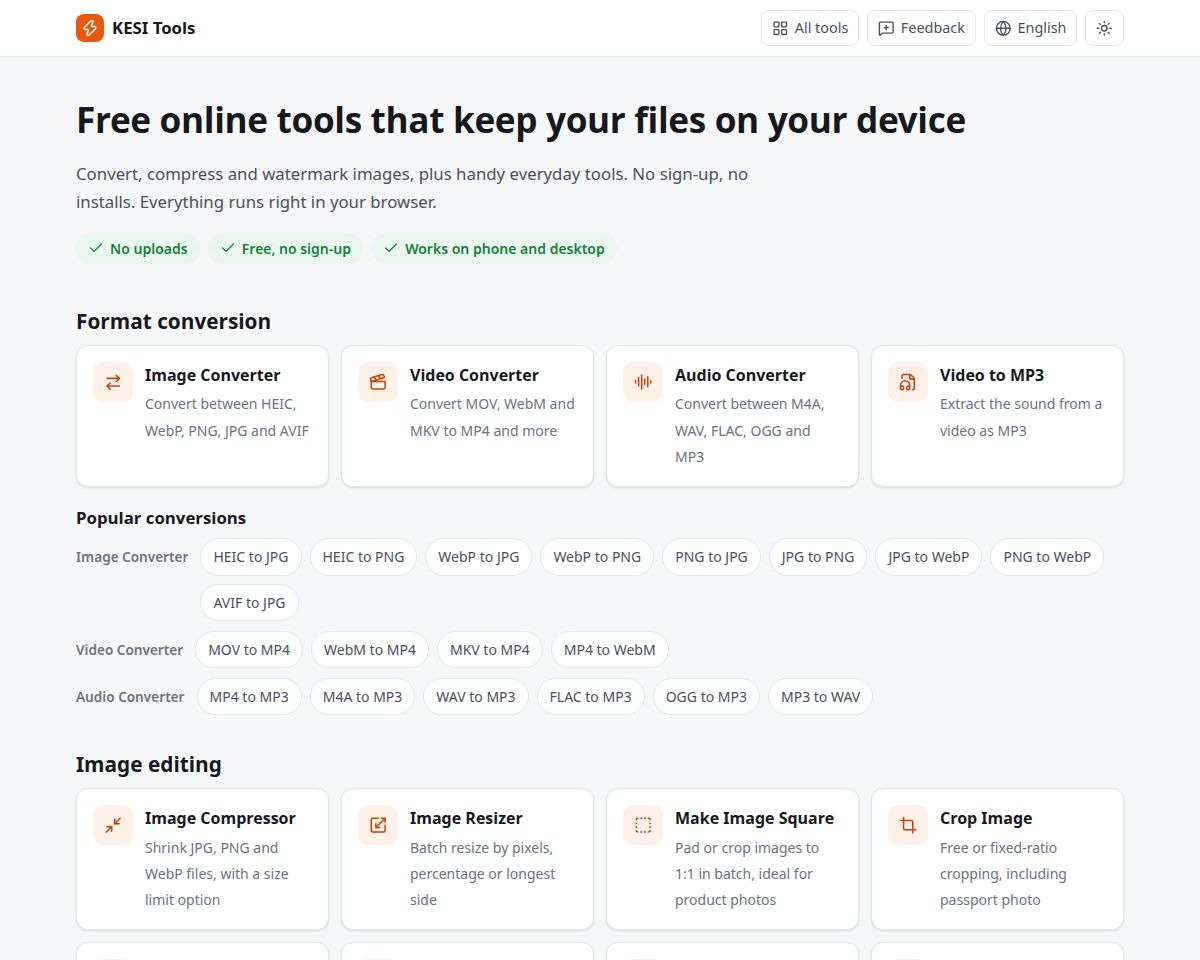
Task: Select the PNG to WebP chip
Action: point(1047,557)
